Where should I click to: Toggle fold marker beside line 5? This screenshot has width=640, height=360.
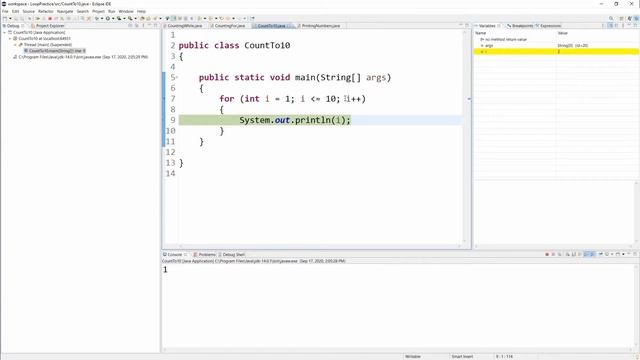pyautogui.click(x=177, y=77)
